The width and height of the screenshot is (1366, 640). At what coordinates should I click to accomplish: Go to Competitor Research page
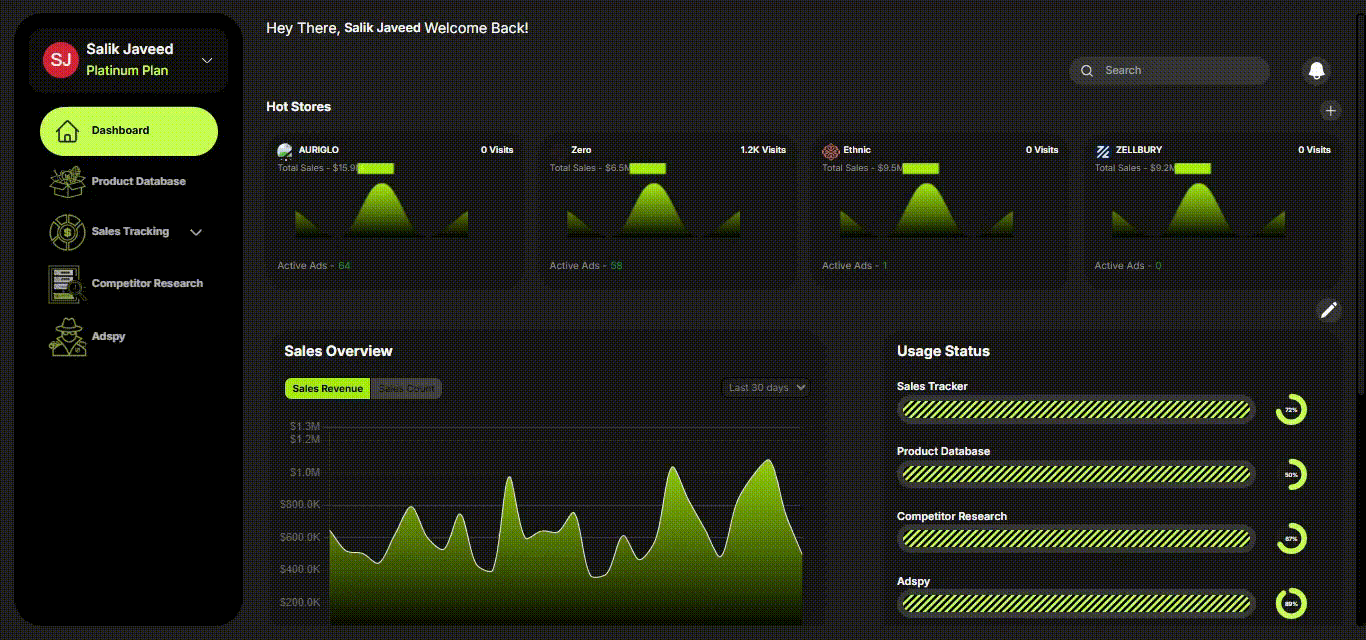(147, 284)
